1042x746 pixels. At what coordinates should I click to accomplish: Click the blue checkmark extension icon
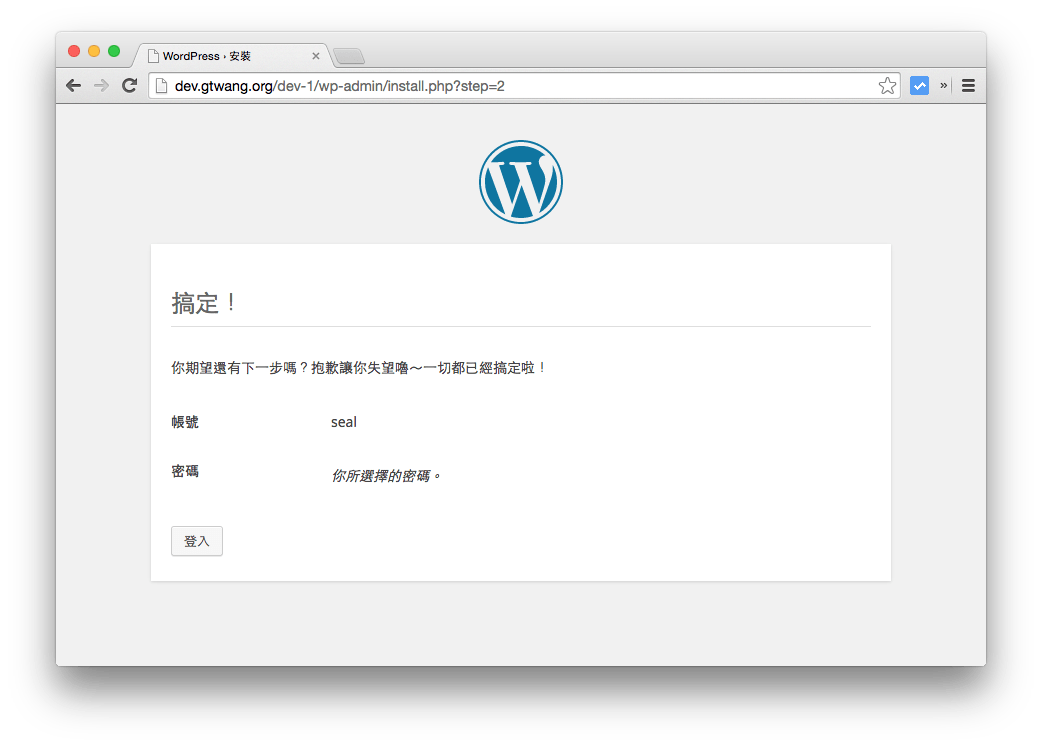pyautogui.click(x=919, y=85)
